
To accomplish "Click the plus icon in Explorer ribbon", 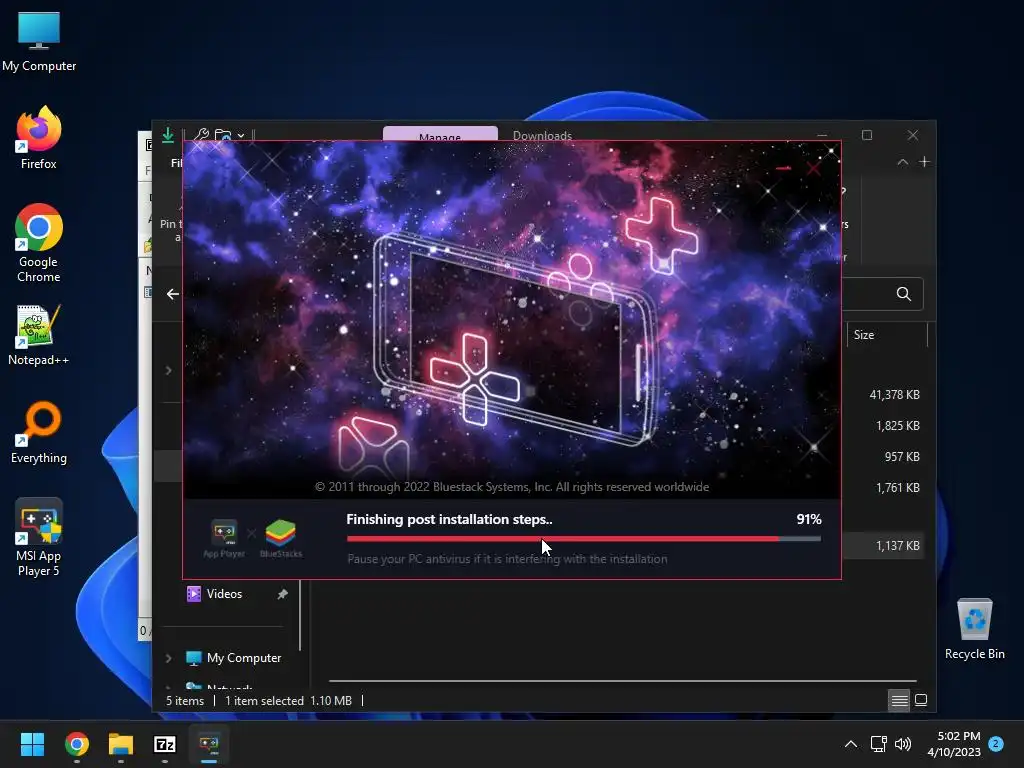I will coord(924,162).
